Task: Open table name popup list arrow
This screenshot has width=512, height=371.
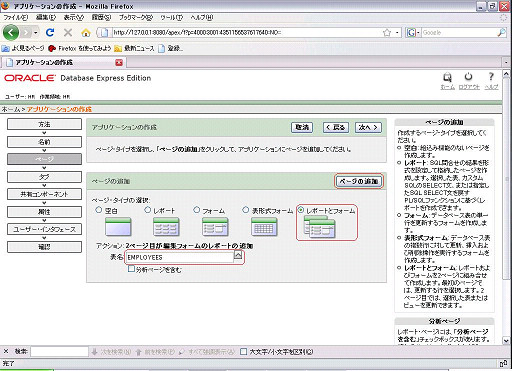Action: click(238, 256)
